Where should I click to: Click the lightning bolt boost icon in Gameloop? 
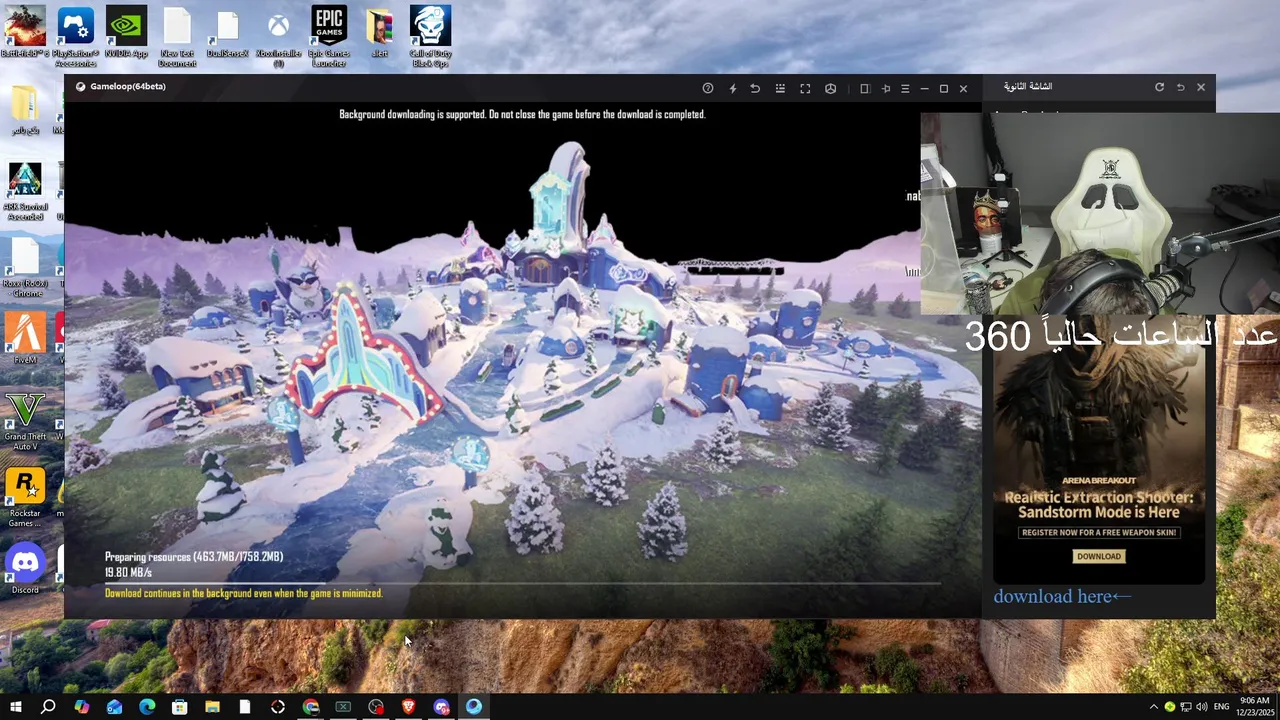coord(733,88)
